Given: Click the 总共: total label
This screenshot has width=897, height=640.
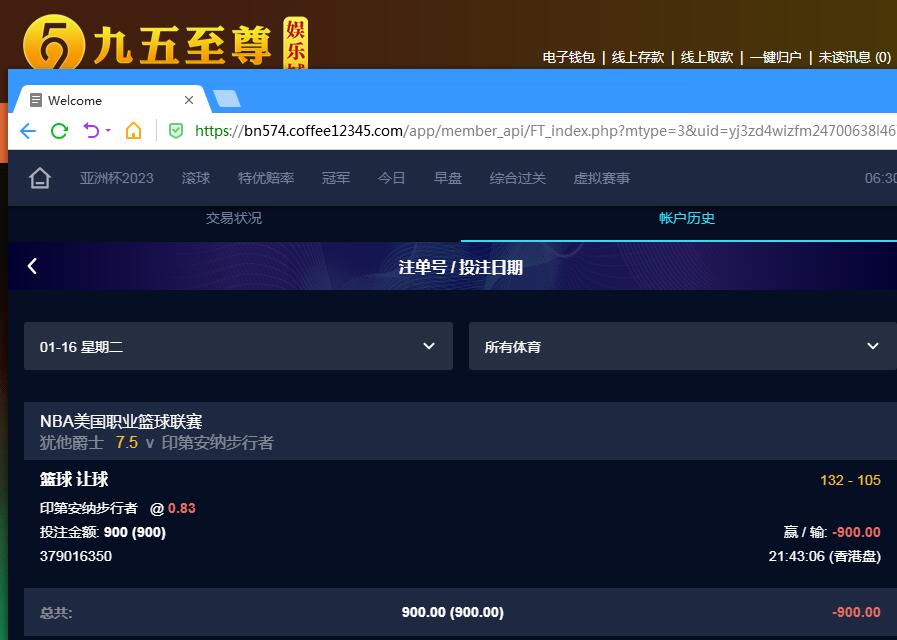Looking at the screenshot, I should click(55, 613).
